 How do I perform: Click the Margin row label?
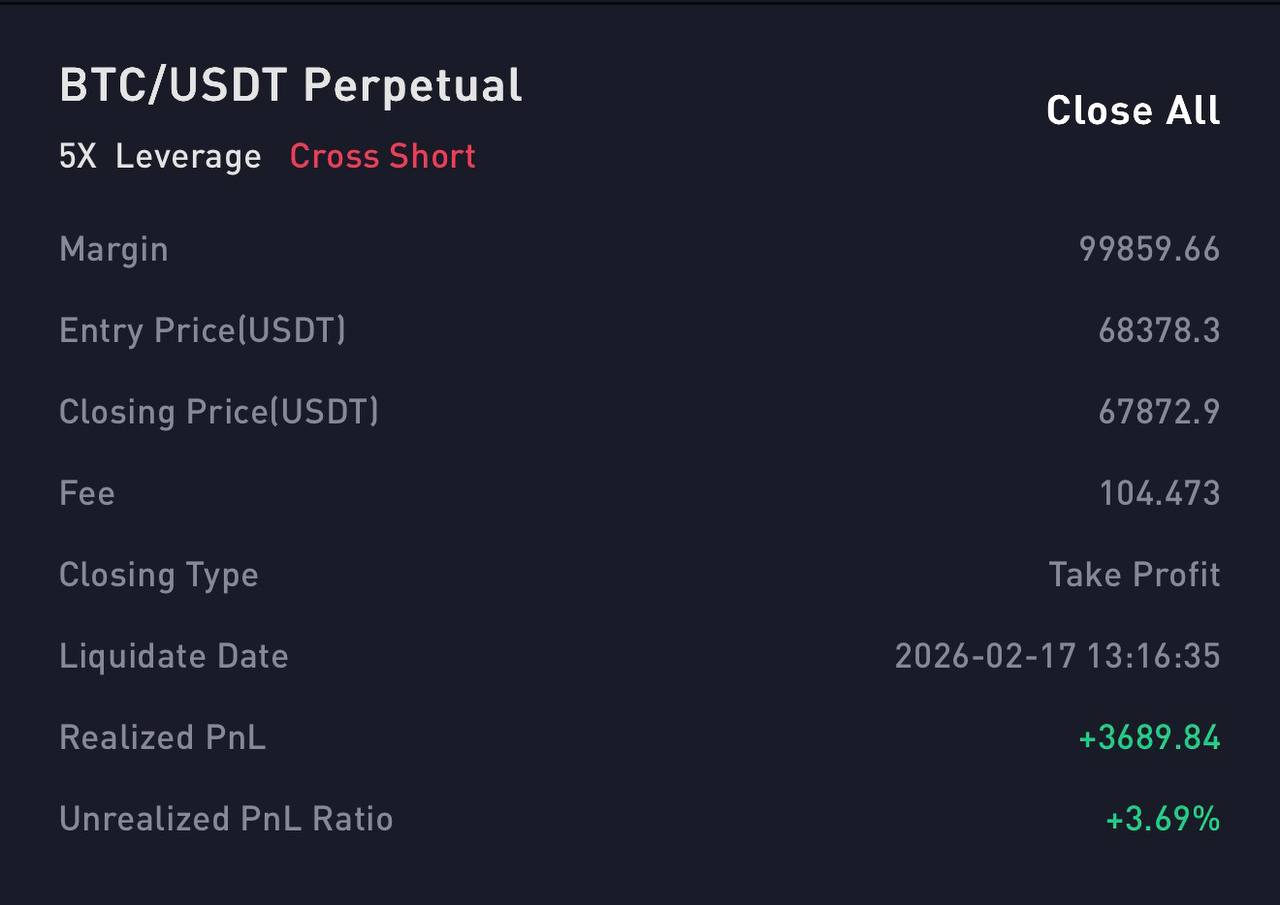point(113,249)
